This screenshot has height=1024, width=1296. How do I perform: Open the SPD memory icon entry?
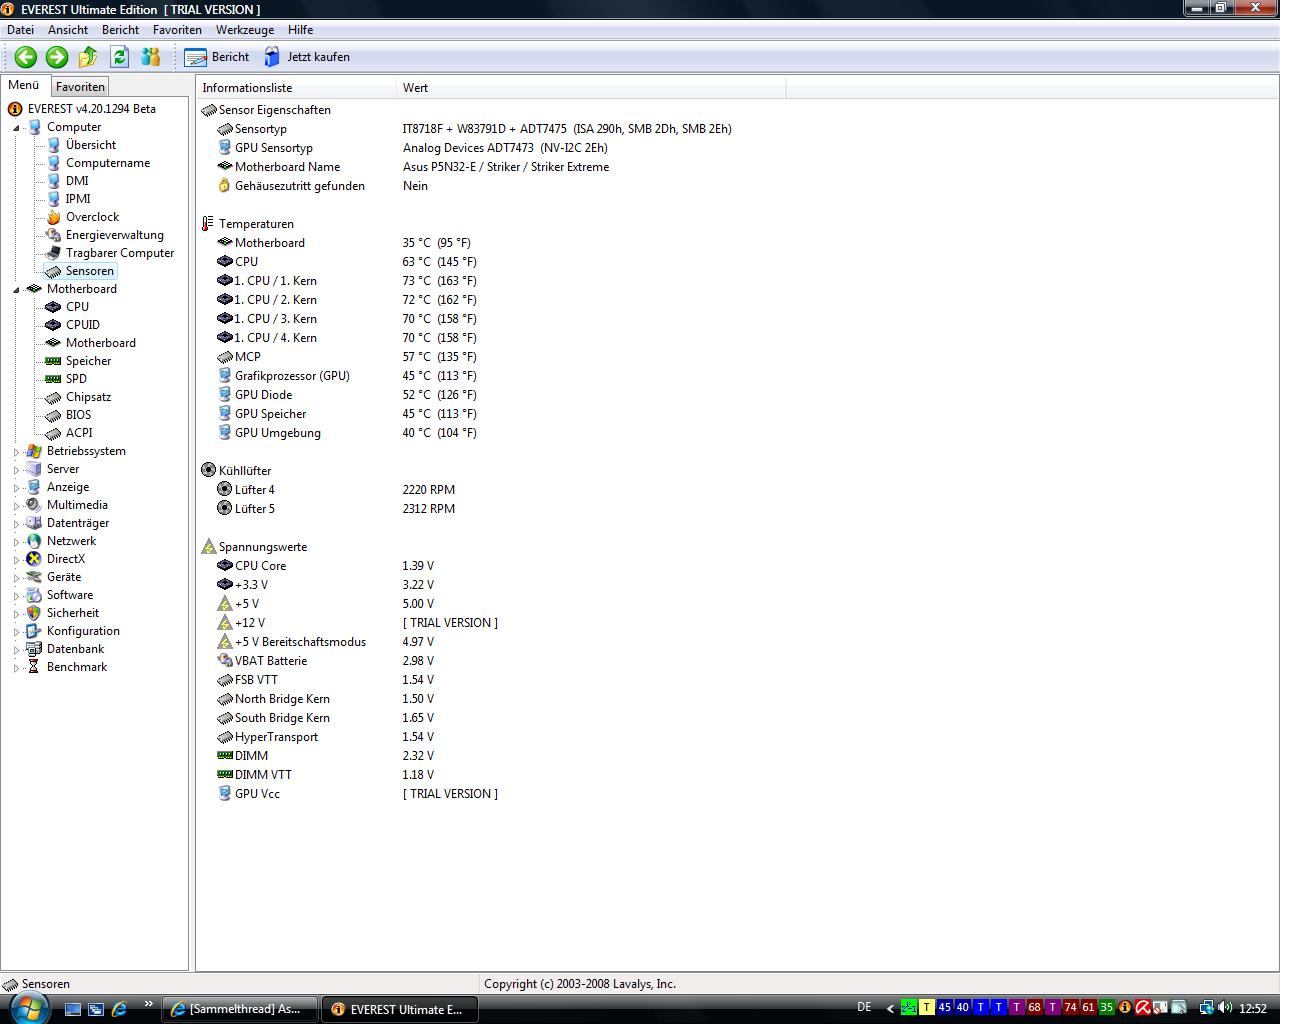click(x=54, y=379)
